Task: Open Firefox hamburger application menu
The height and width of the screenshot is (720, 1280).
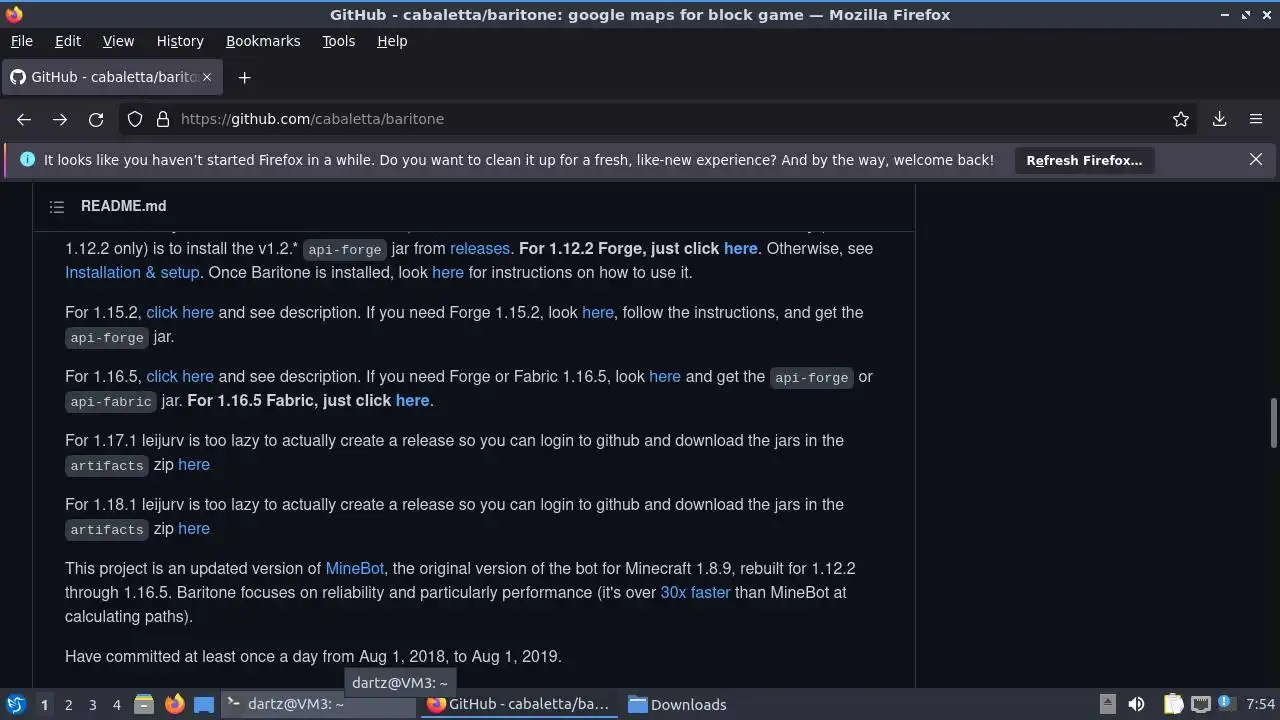Action: [1256, 119]
